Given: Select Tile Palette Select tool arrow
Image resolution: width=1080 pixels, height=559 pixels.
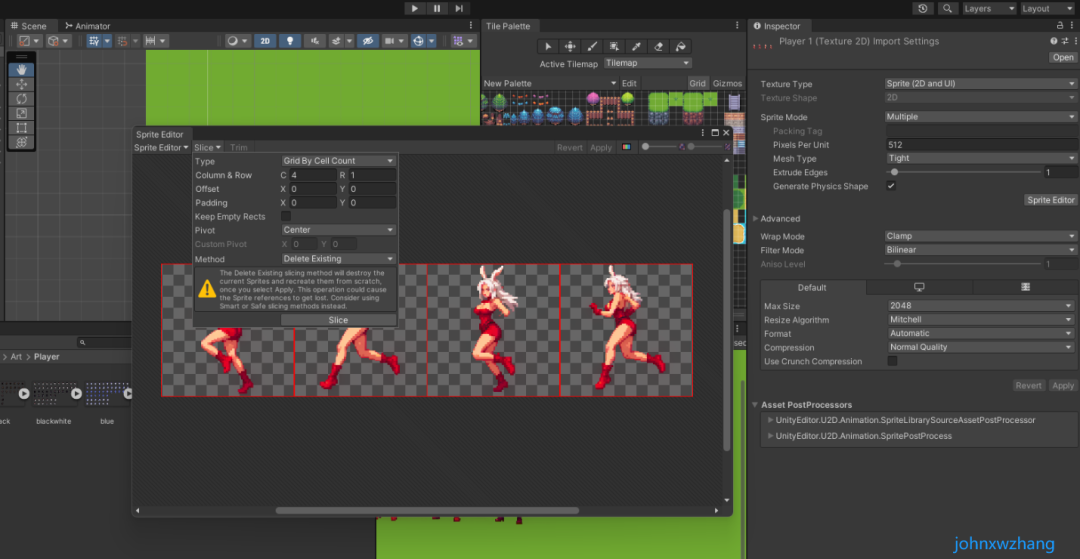Looking at the screenshot, I should click(x=548, y=47).
